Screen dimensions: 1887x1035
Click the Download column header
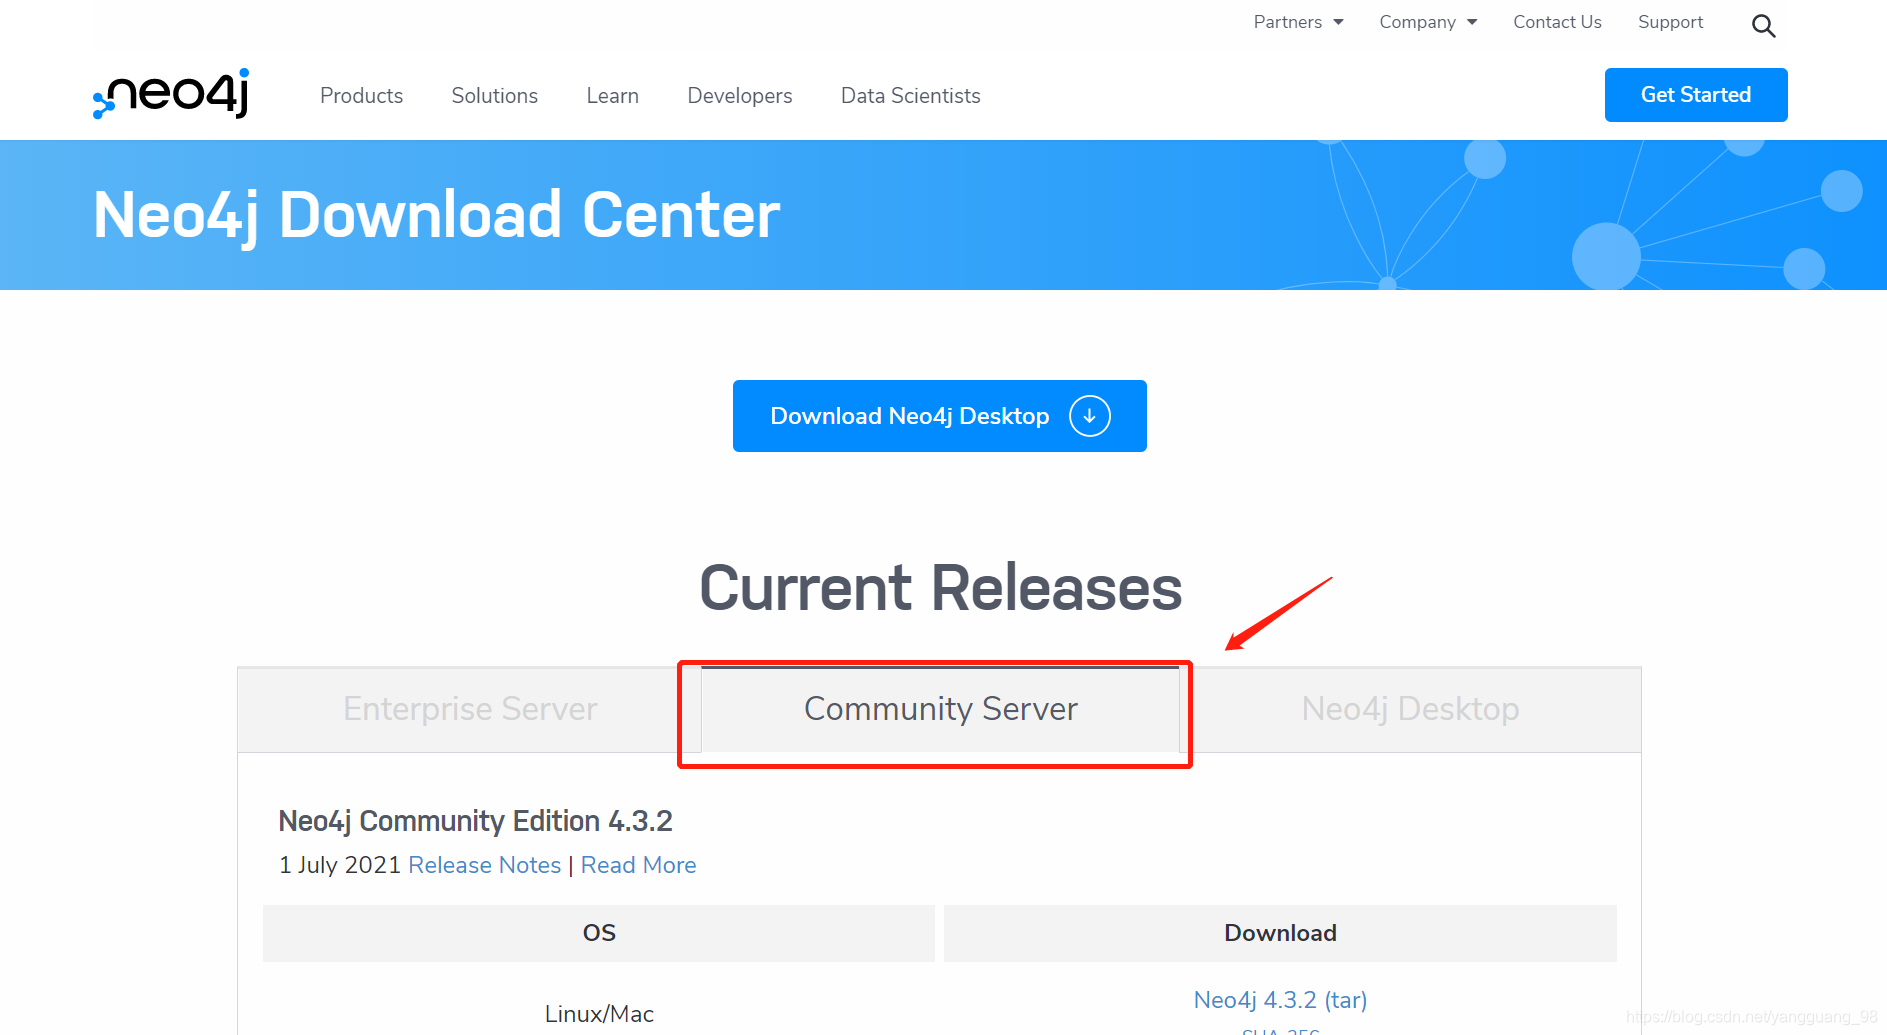[1280, 933]
